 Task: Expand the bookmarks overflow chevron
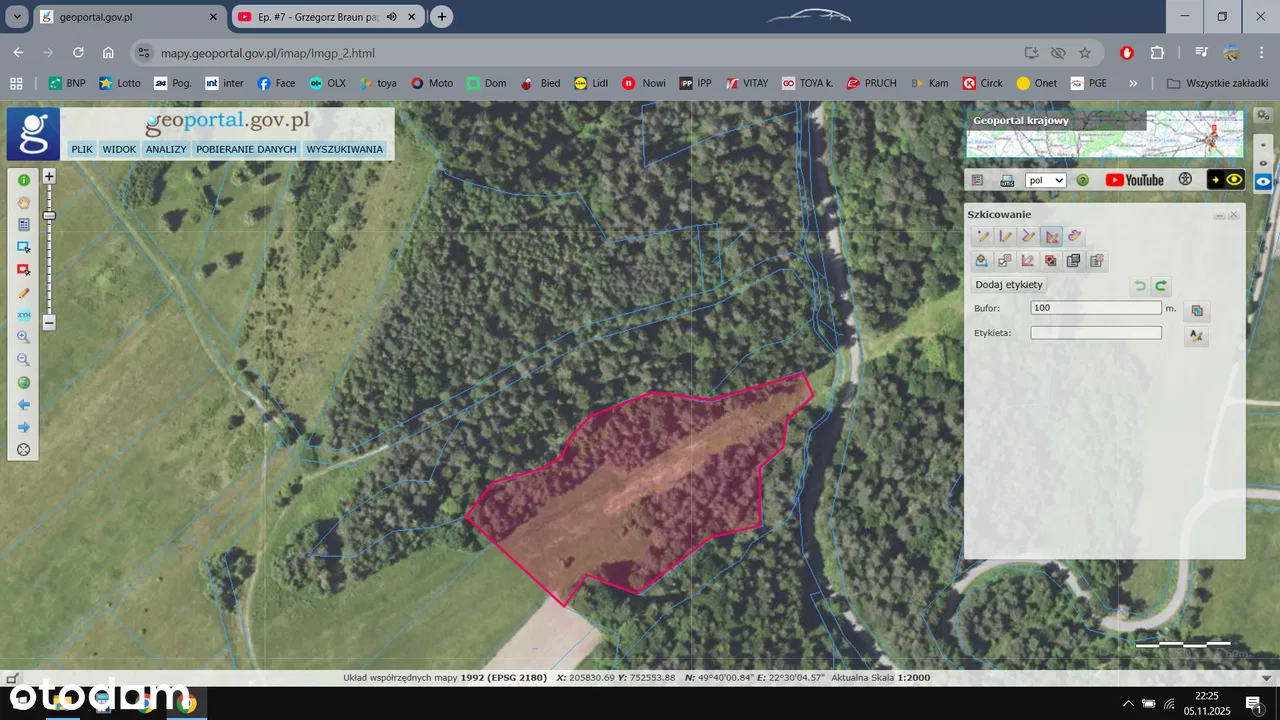(x=1133, y=83)
